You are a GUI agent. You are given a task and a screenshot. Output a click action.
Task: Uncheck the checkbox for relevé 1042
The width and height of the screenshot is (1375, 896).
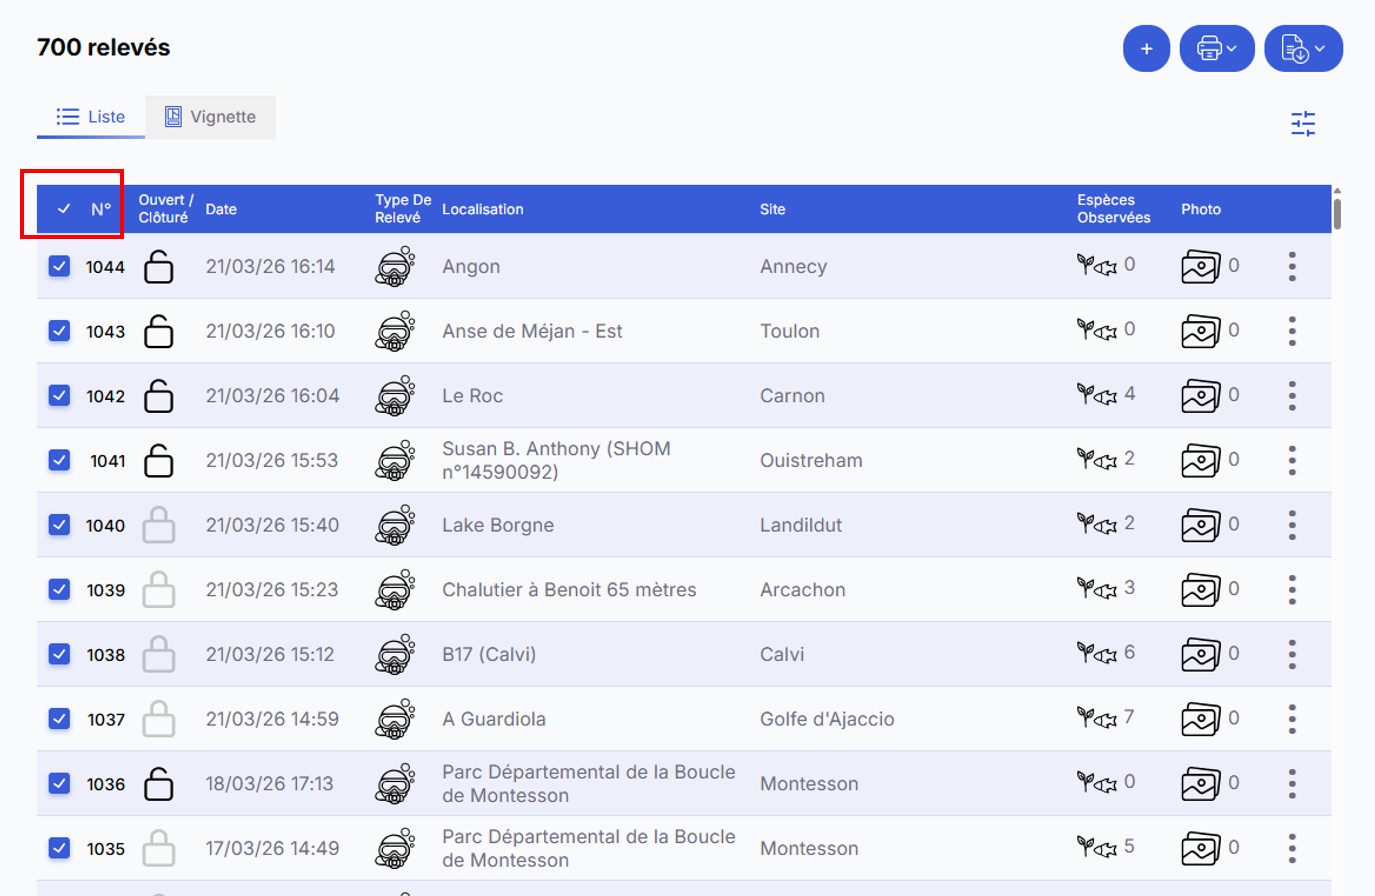59,396
